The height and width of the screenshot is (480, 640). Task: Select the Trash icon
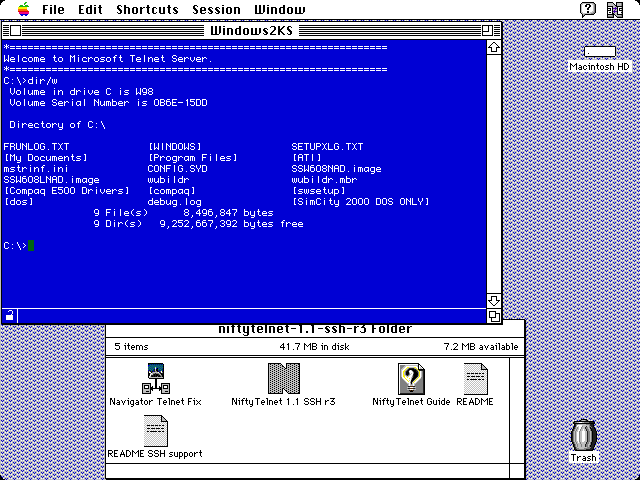click(583, 436)
